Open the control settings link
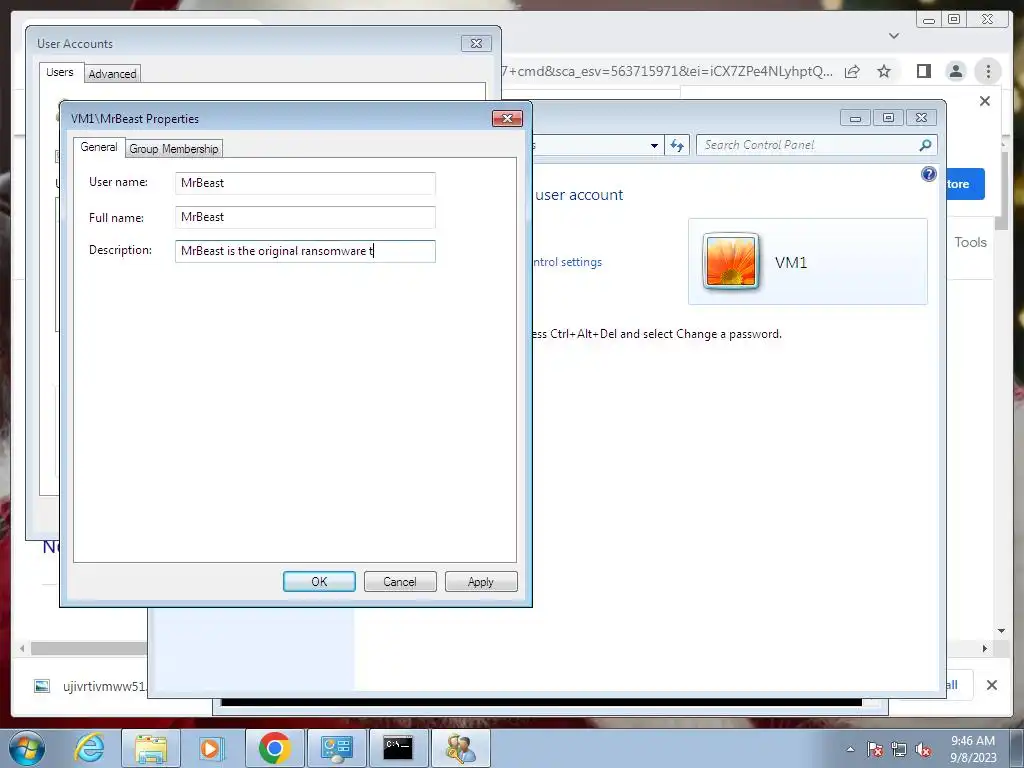The height and width of the screenshot is (768, 1024). [x=567, y=262]
